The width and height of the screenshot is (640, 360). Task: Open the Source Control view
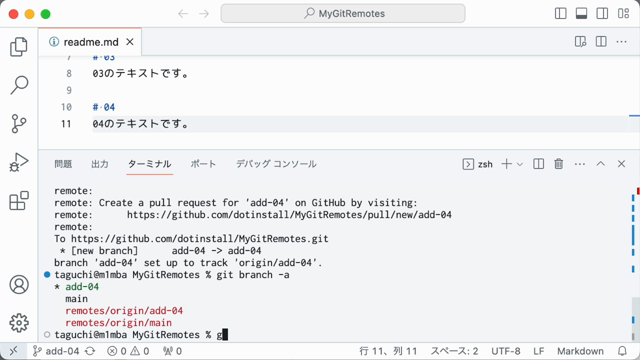tap(19, 124)
